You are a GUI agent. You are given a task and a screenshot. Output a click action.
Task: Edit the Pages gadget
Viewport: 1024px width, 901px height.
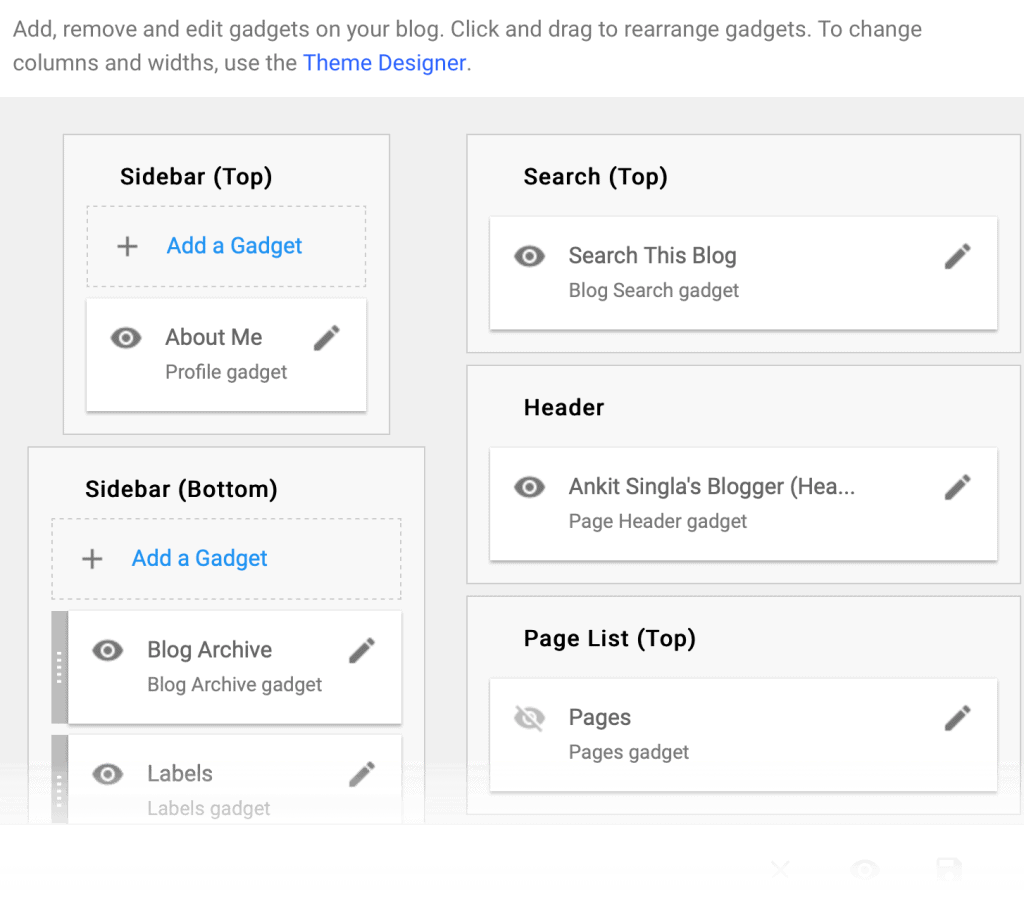pos(957,717)
